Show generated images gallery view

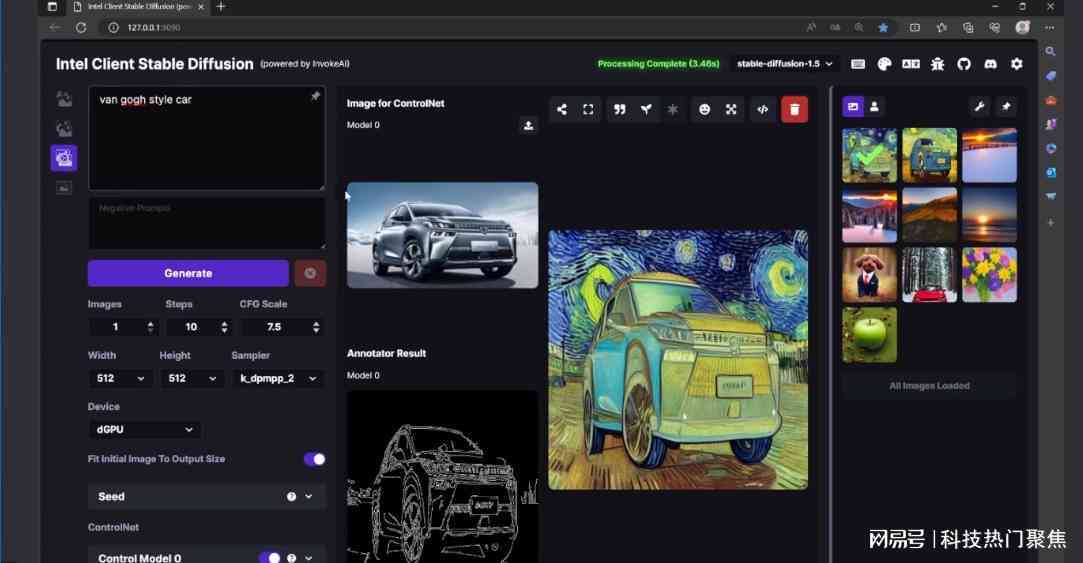pyautogui.click(x=853, y=106)
